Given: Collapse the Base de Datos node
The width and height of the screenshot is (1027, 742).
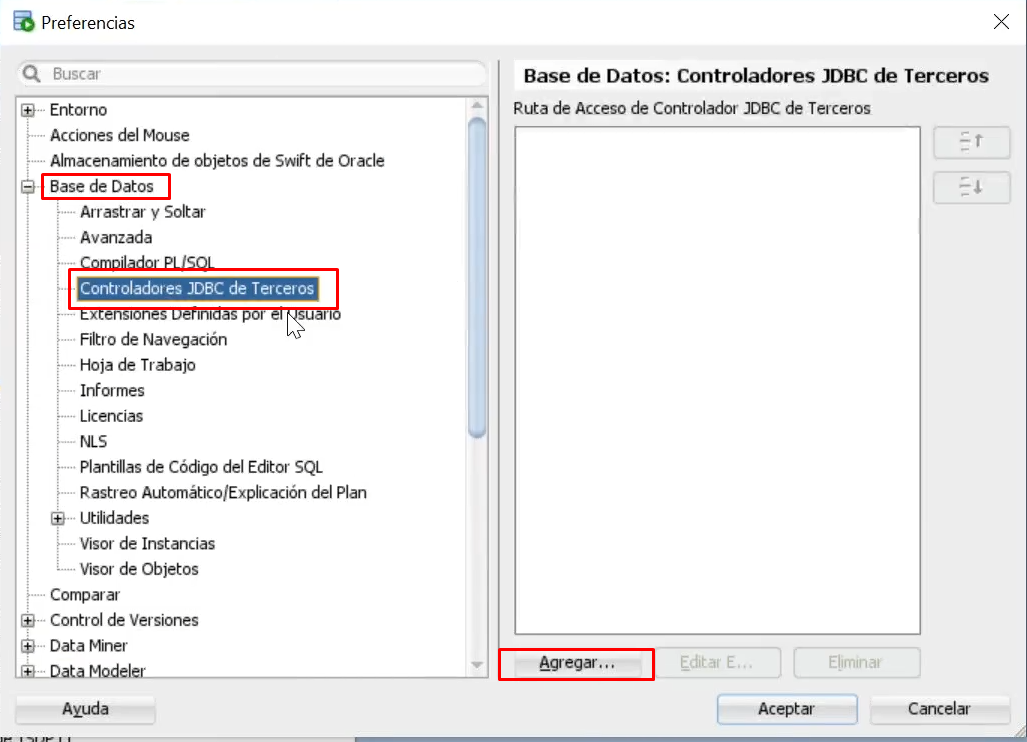Looking at the screenshot, I should click(x=28, y=187).
